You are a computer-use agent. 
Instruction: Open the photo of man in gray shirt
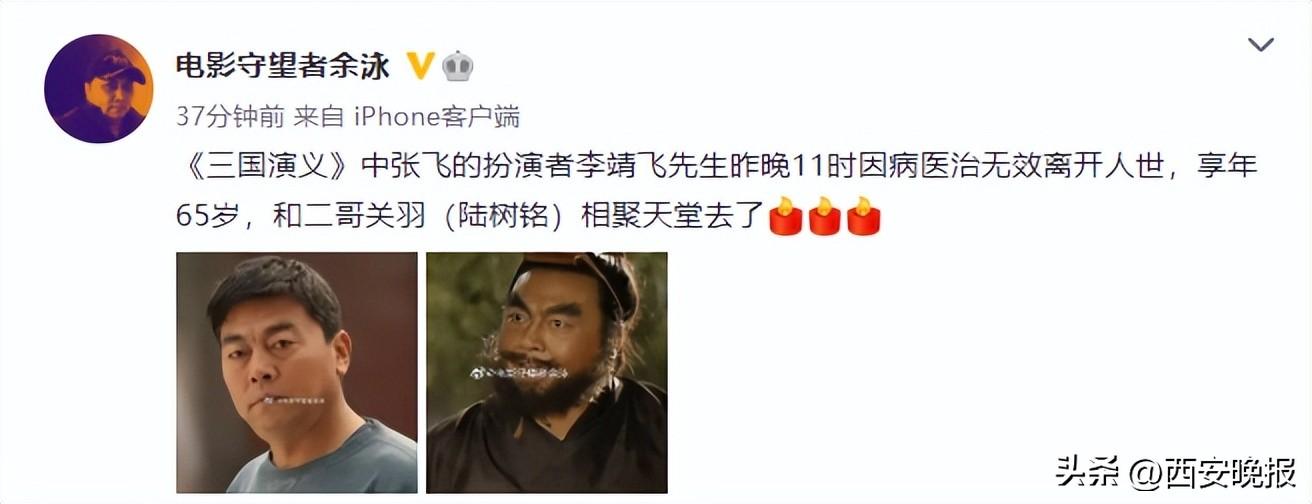297,372
